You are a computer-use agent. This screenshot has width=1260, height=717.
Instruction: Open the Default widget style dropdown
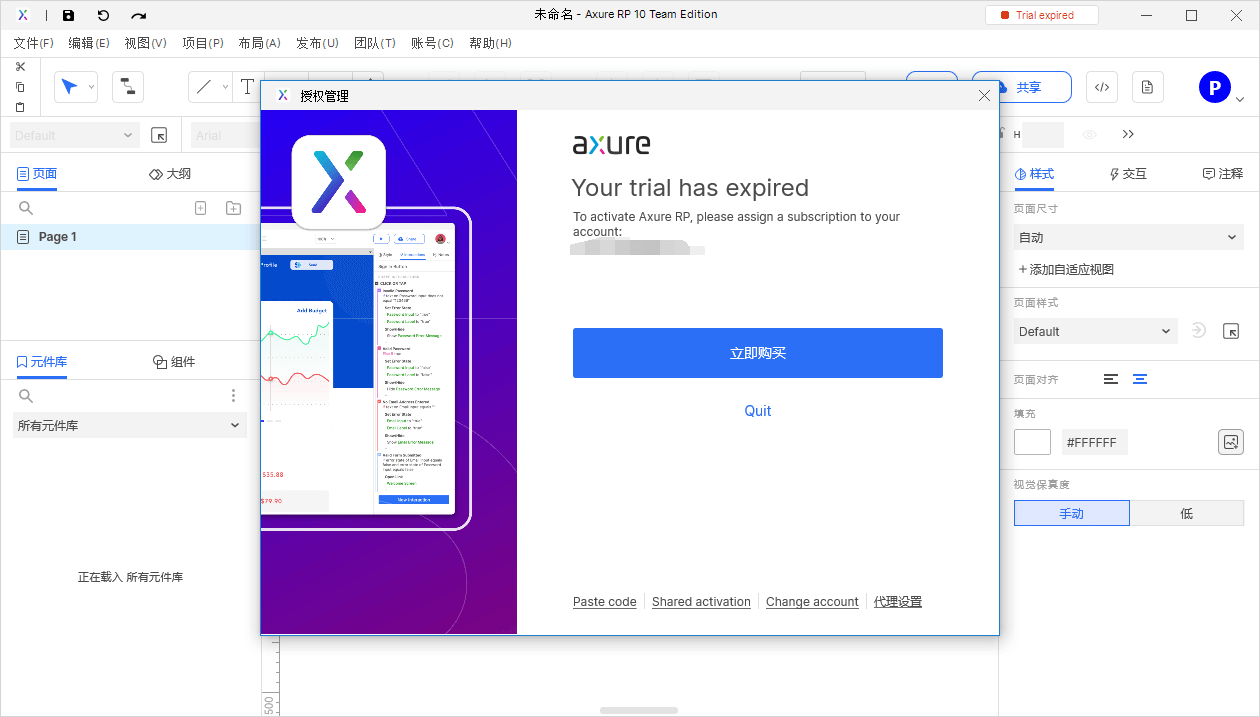[74, 135]
